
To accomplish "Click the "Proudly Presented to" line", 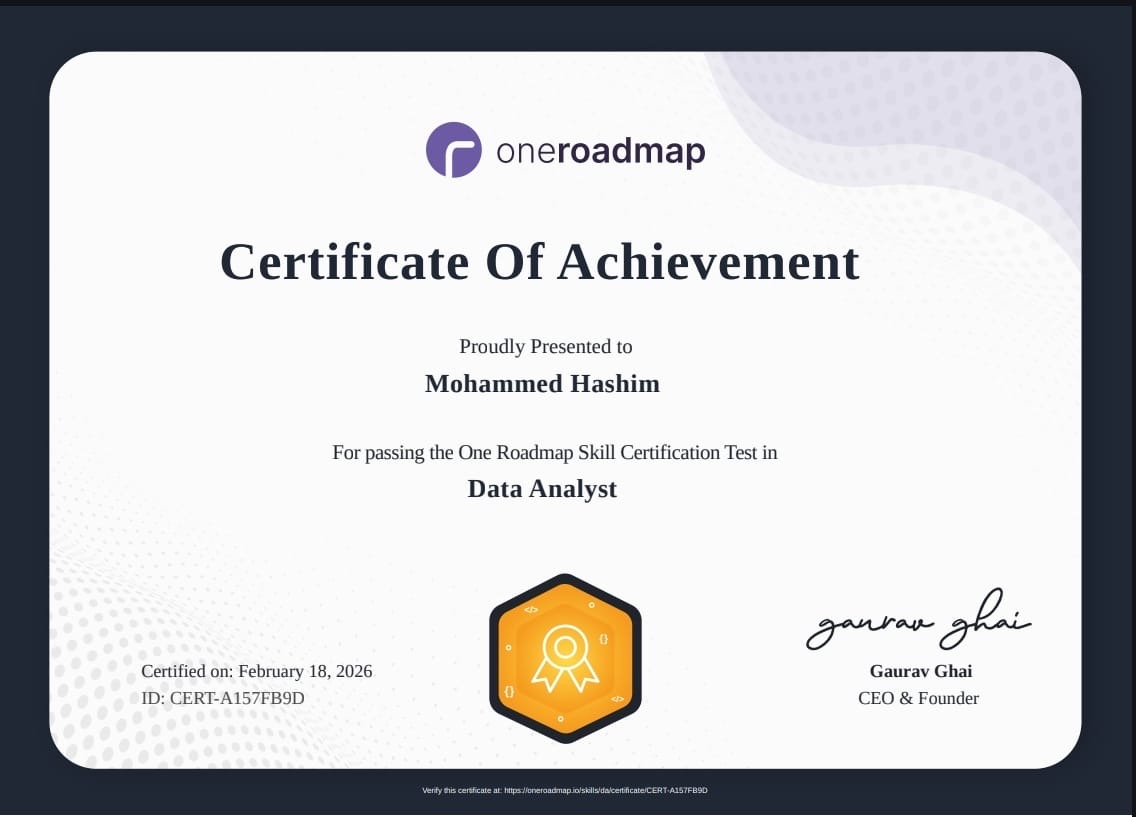I will pos(546,346).
